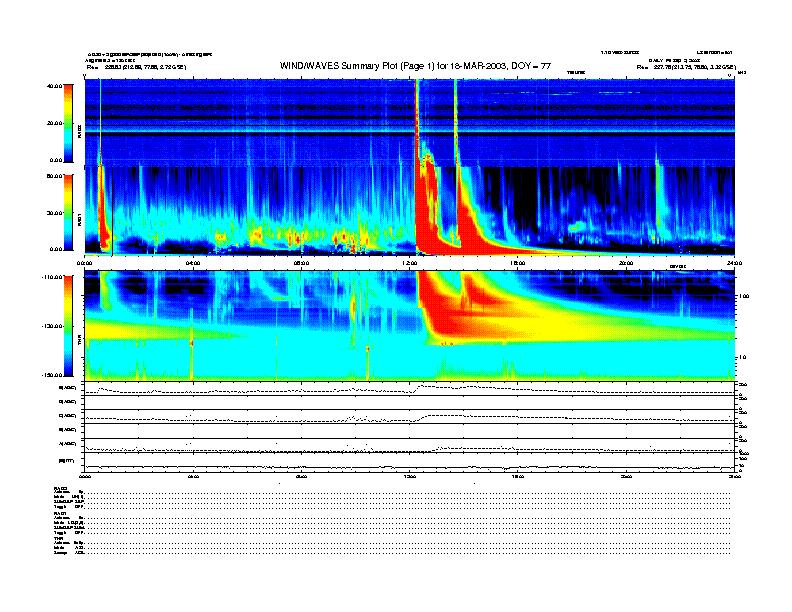Click the 40.00 label on RAD2 scale

pos(55,86)
